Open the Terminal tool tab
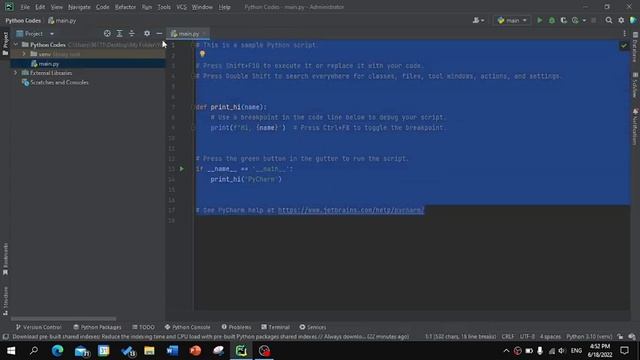Screen dimensions: 640x360 tap(276, 327)
